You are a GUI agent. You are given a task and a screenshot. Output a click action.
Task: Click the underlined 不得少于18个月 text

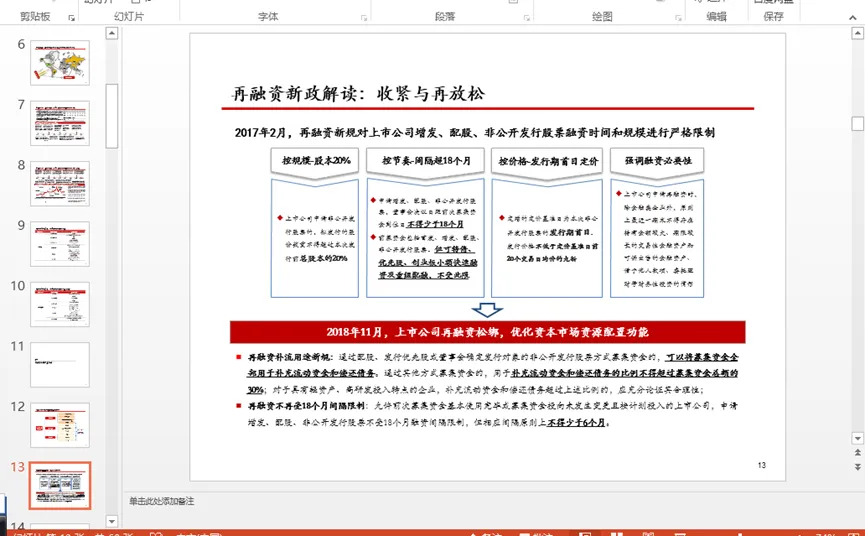tap(435, 224)
